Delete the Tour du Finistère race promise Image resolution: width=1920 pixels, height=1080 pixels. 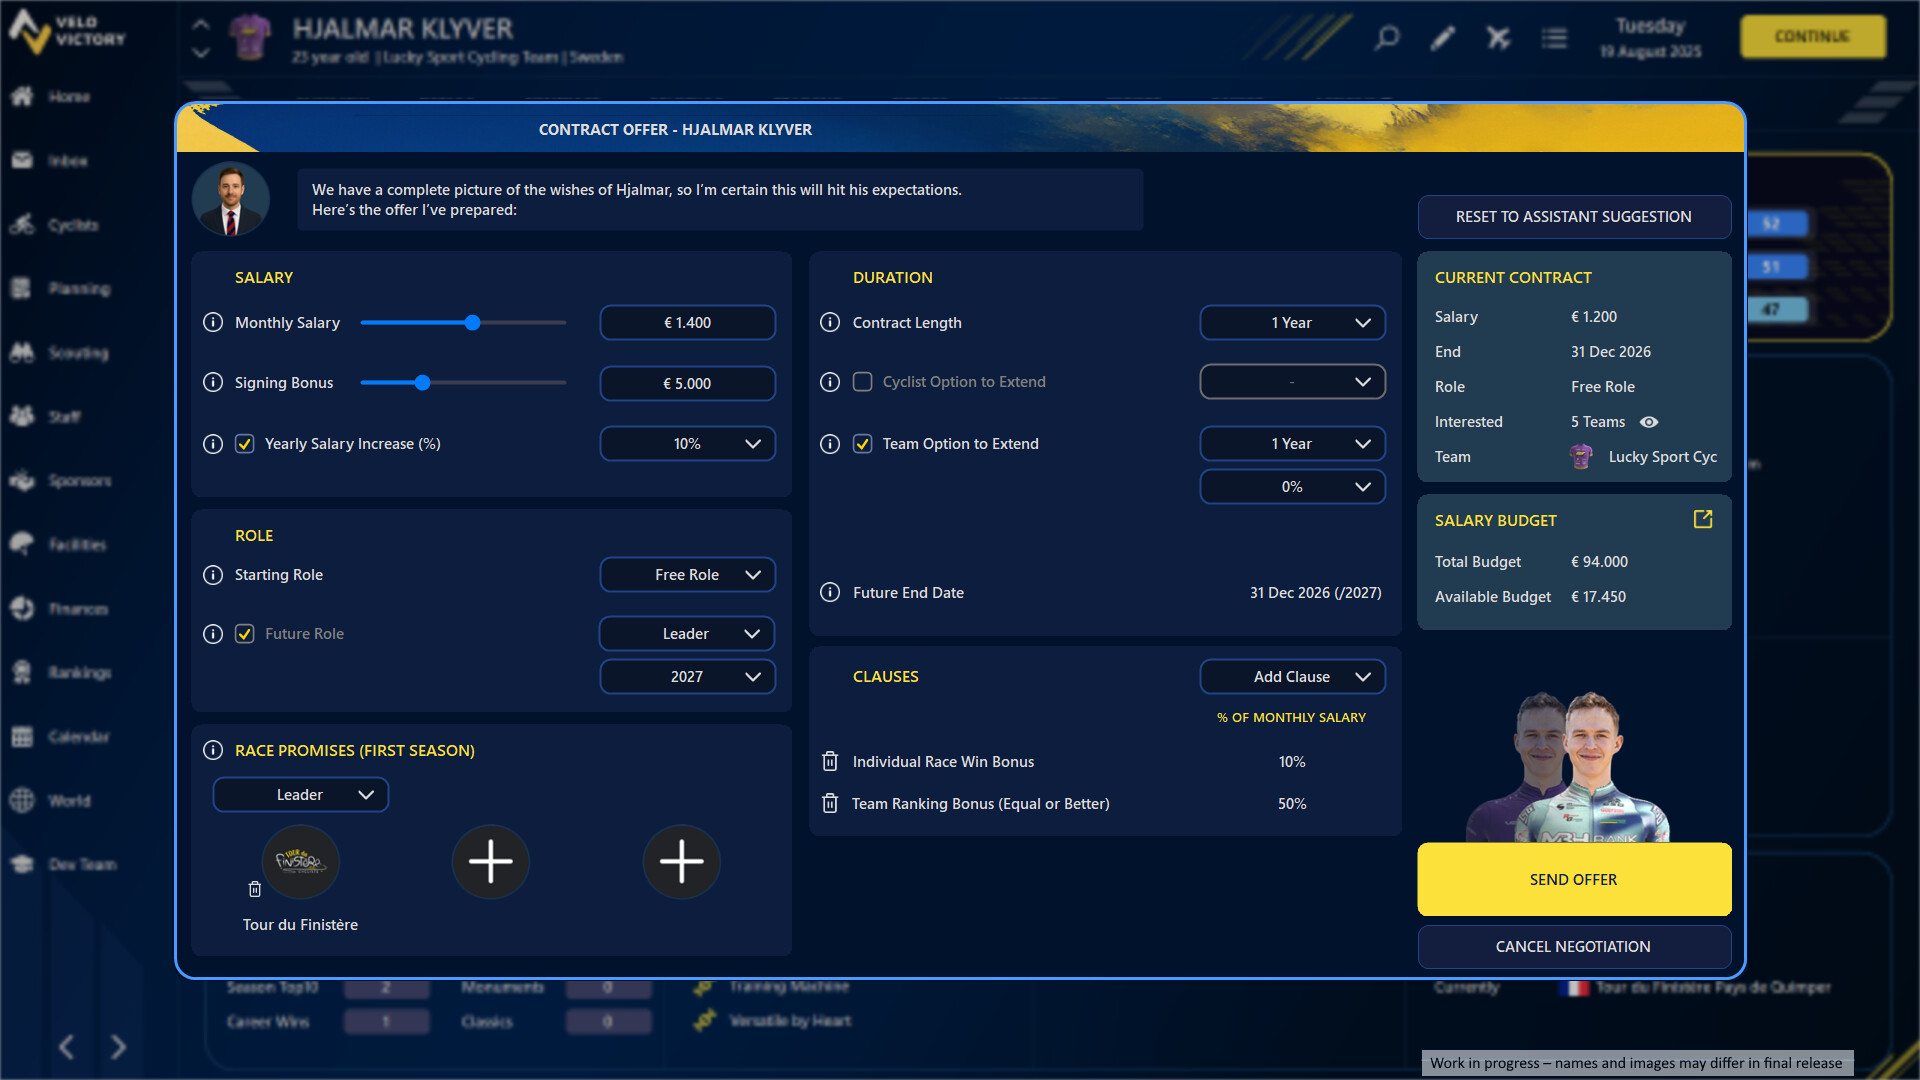pos(254,887)
